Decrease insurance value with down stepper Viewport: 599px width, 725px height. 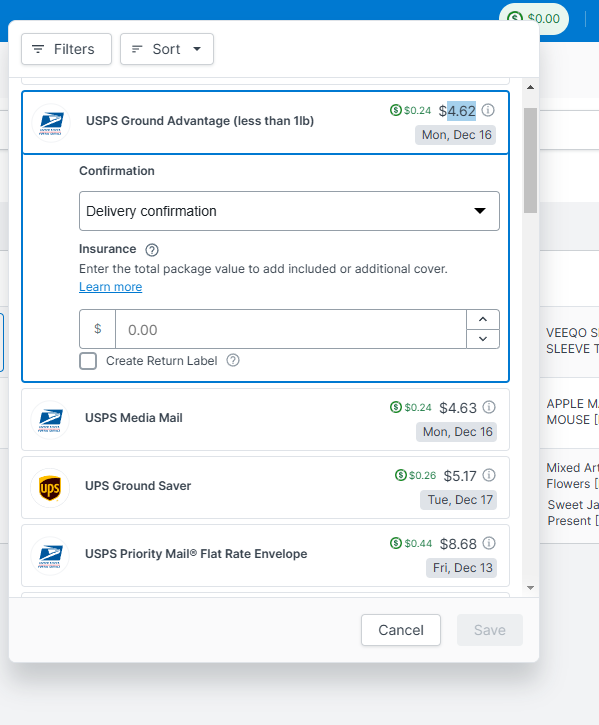(483, 339)
